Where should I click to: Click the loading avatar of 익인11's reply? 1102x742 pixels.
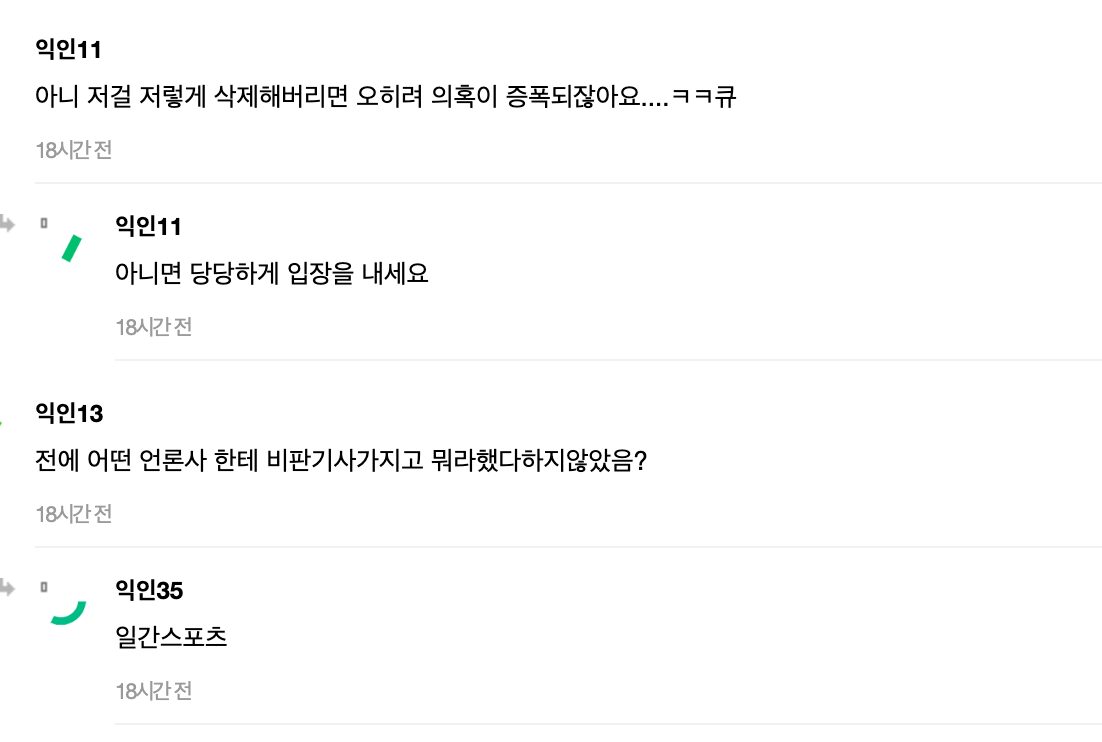(70, 247)
